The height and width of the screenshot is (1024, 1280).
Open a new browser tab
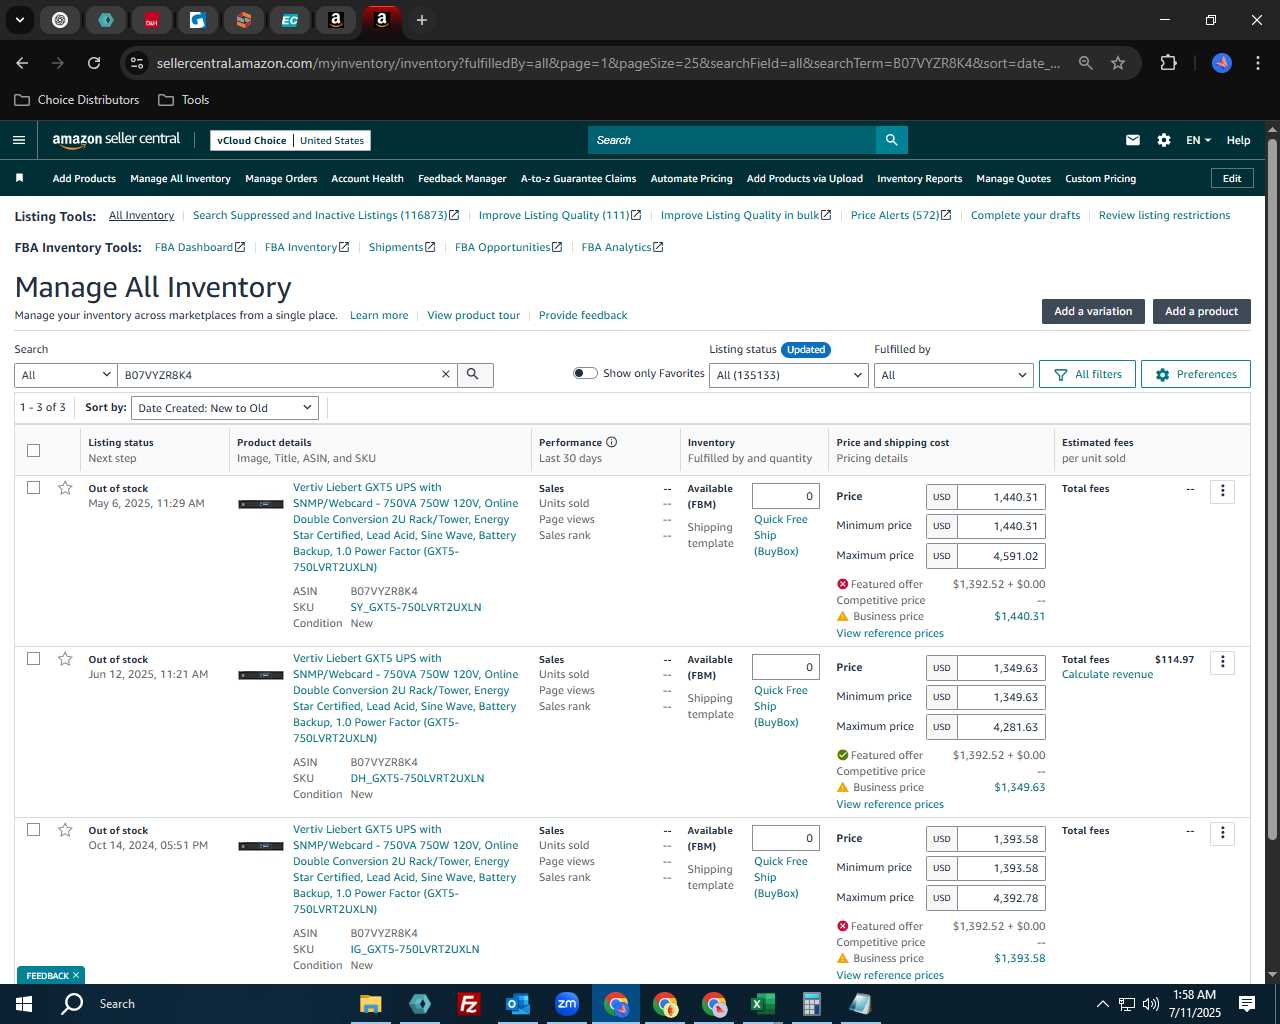click(x=422, y=20)
